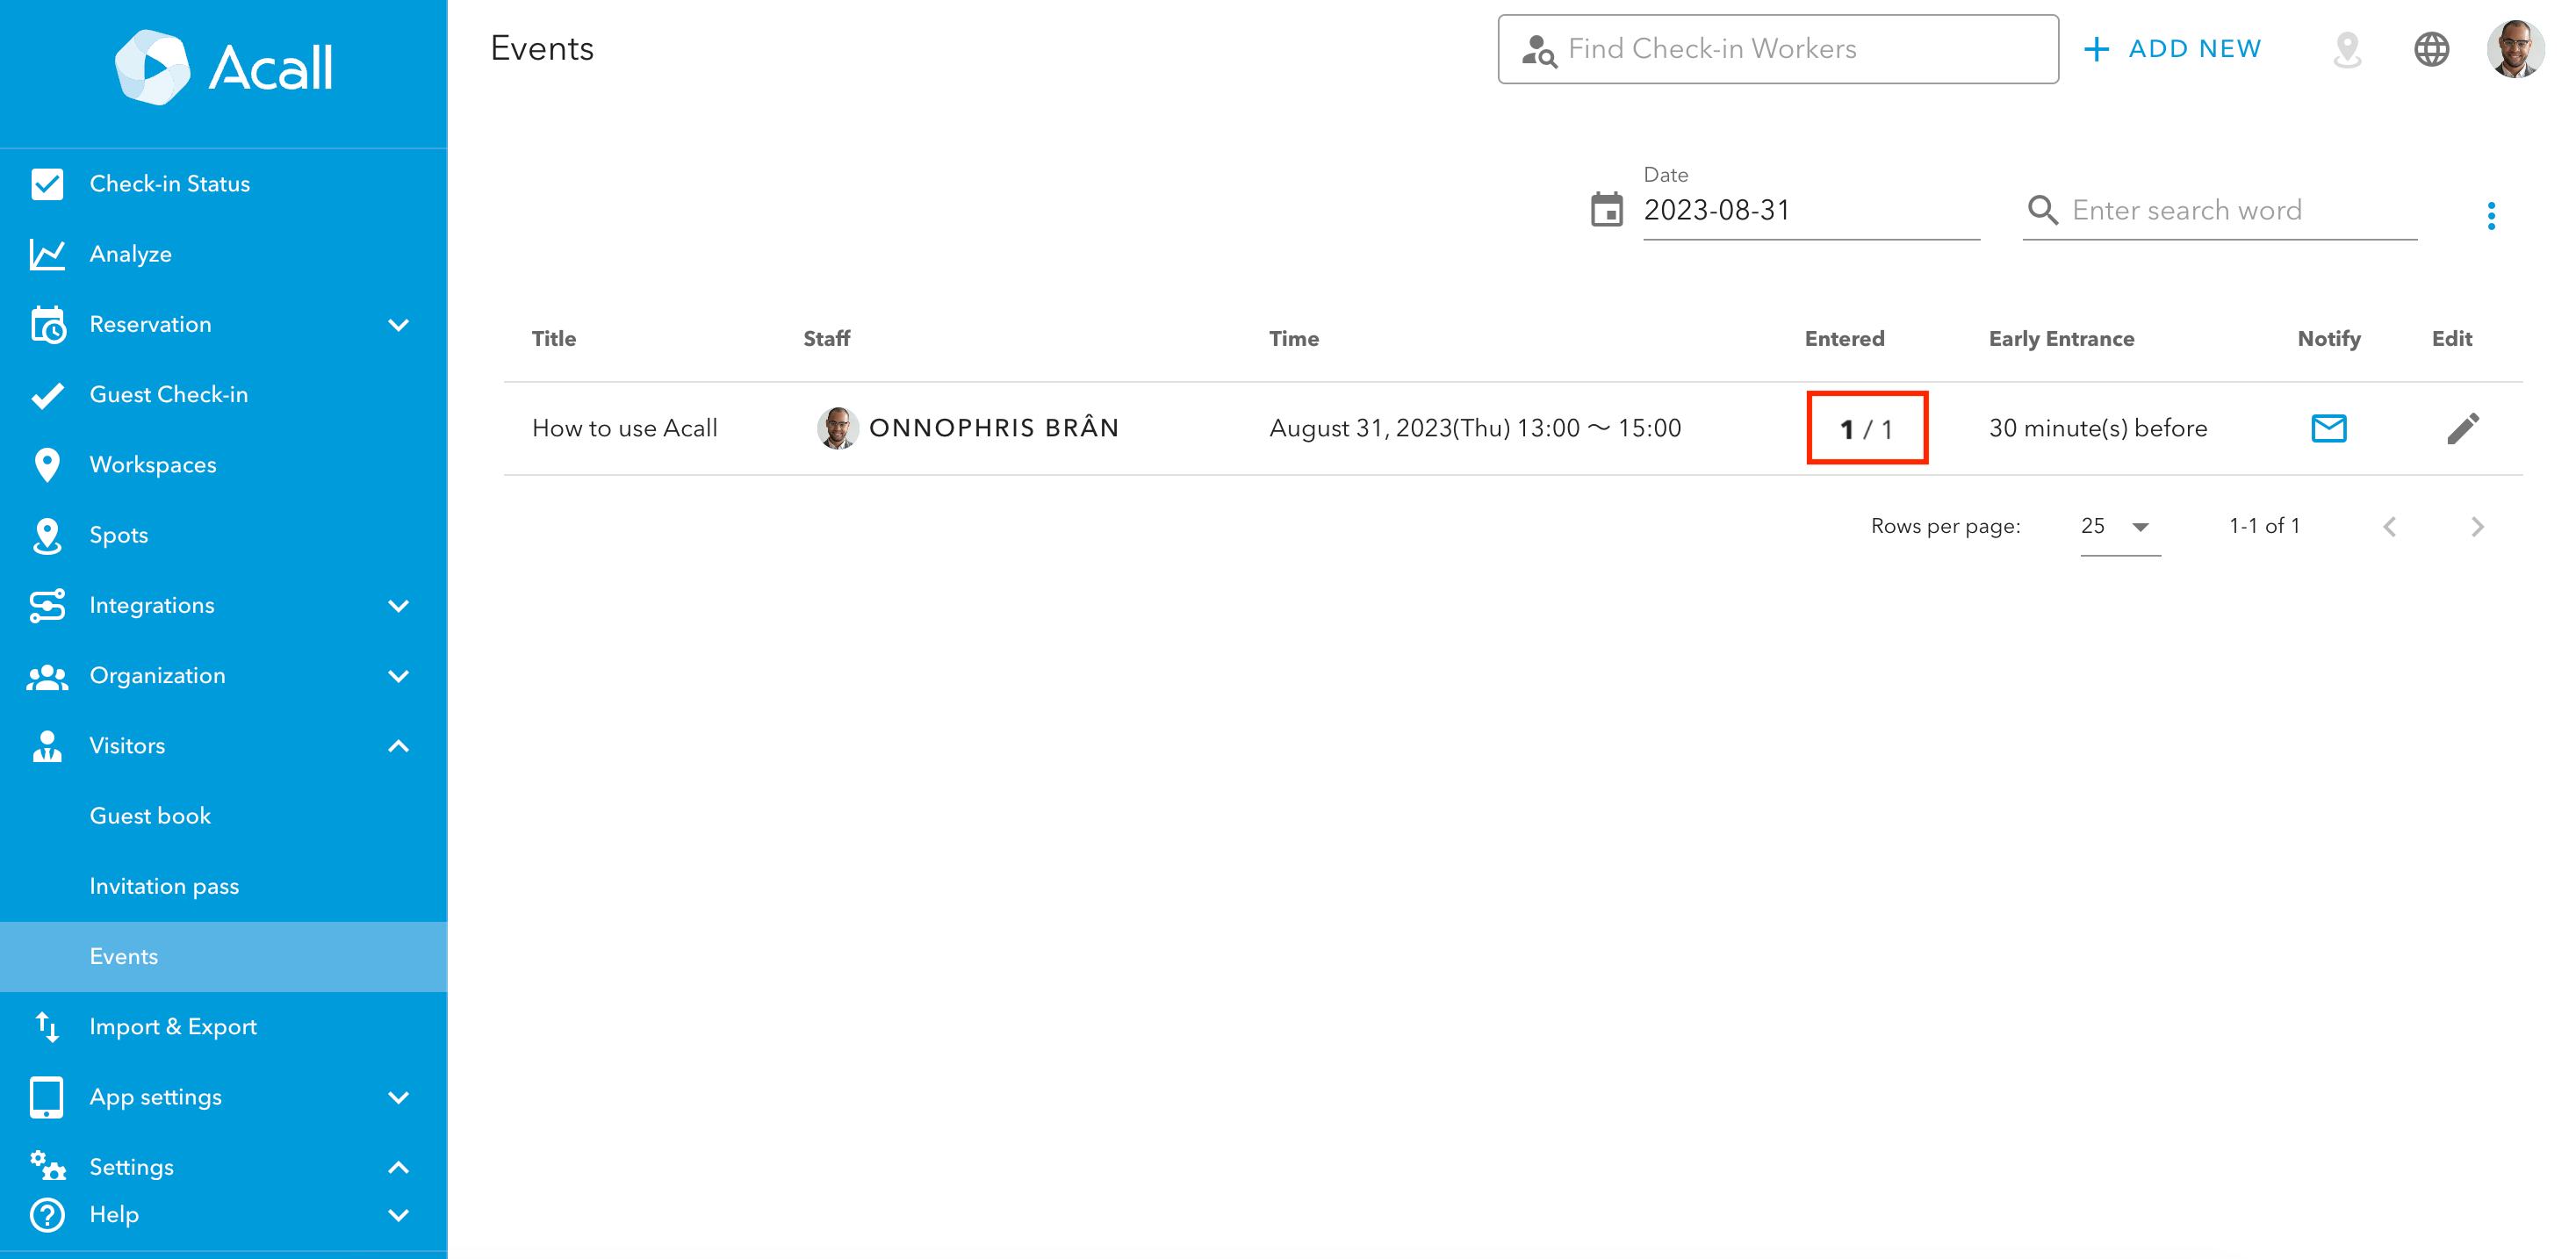Open the three-dot more options menu

2490,215
